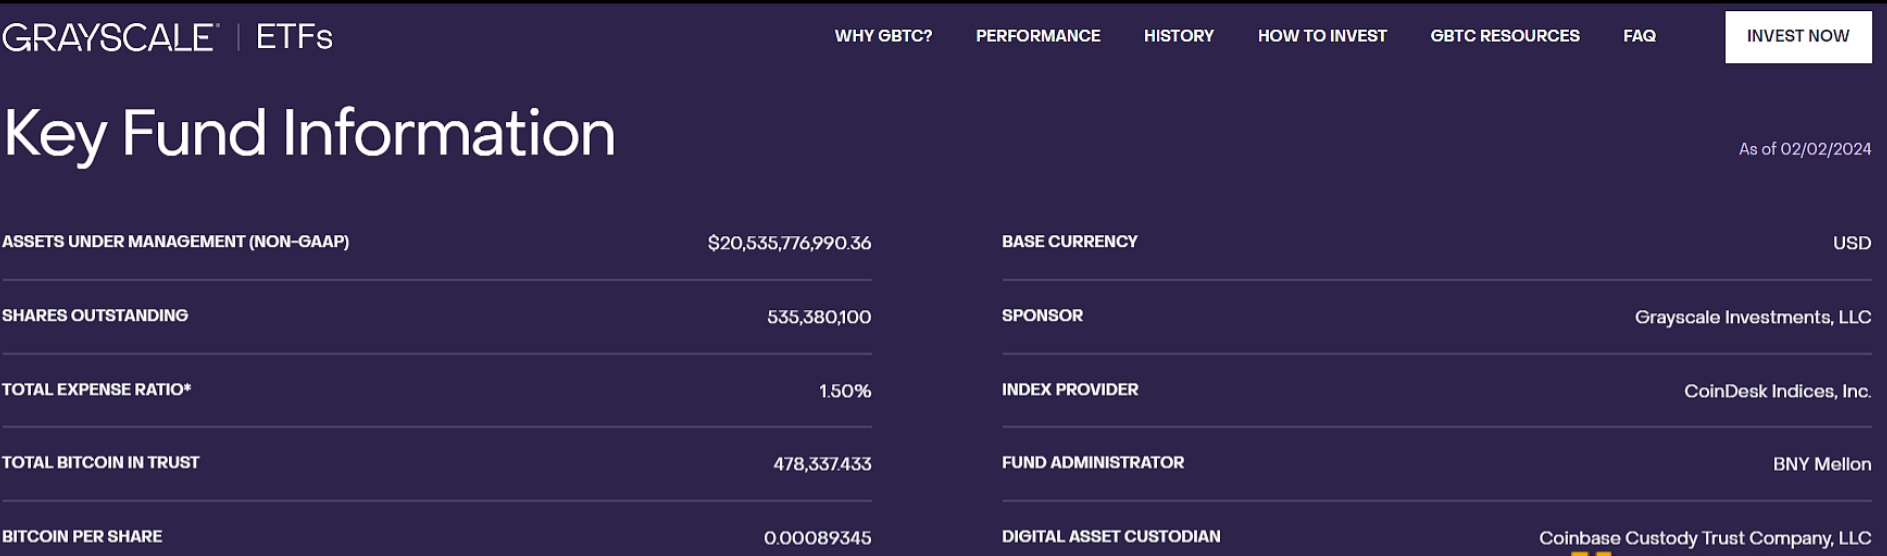
Task: Click the As of 02/02/2024 date
Action: tap(1804, 149)
